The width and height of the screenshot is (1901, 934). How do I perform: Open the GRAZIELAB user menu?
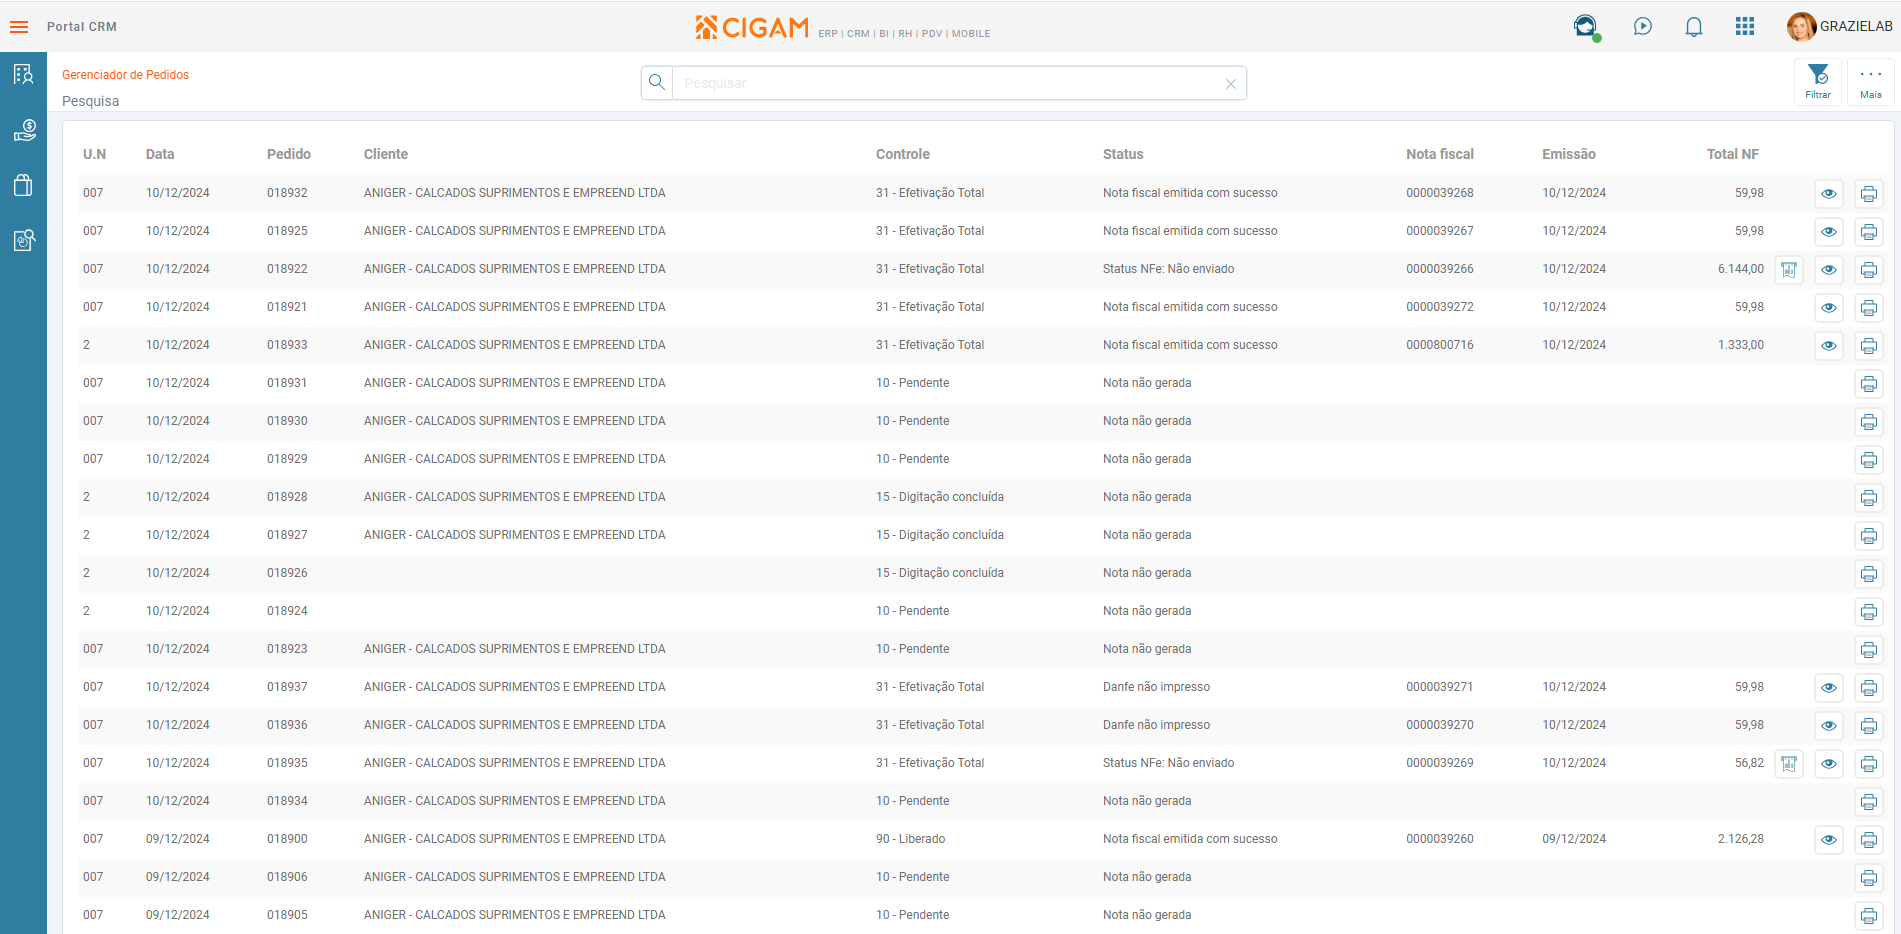tap(1856, 27)
